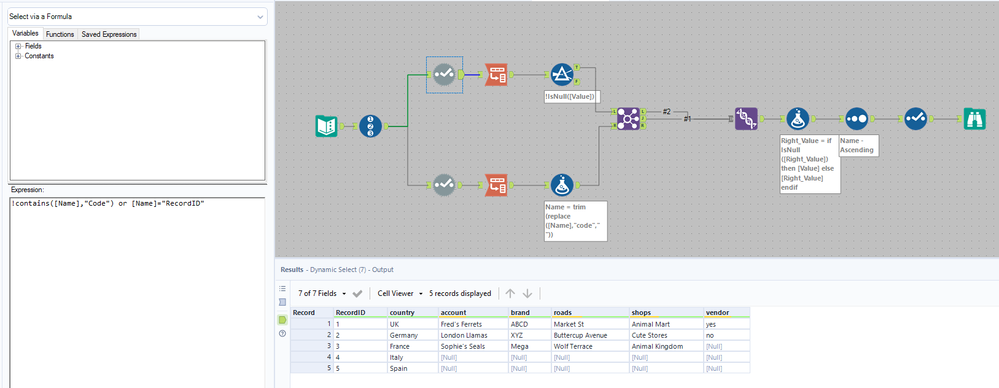Click the ABCD brand cell
The width and height of the screenshot is (999, 388).
tap(530, 324)
